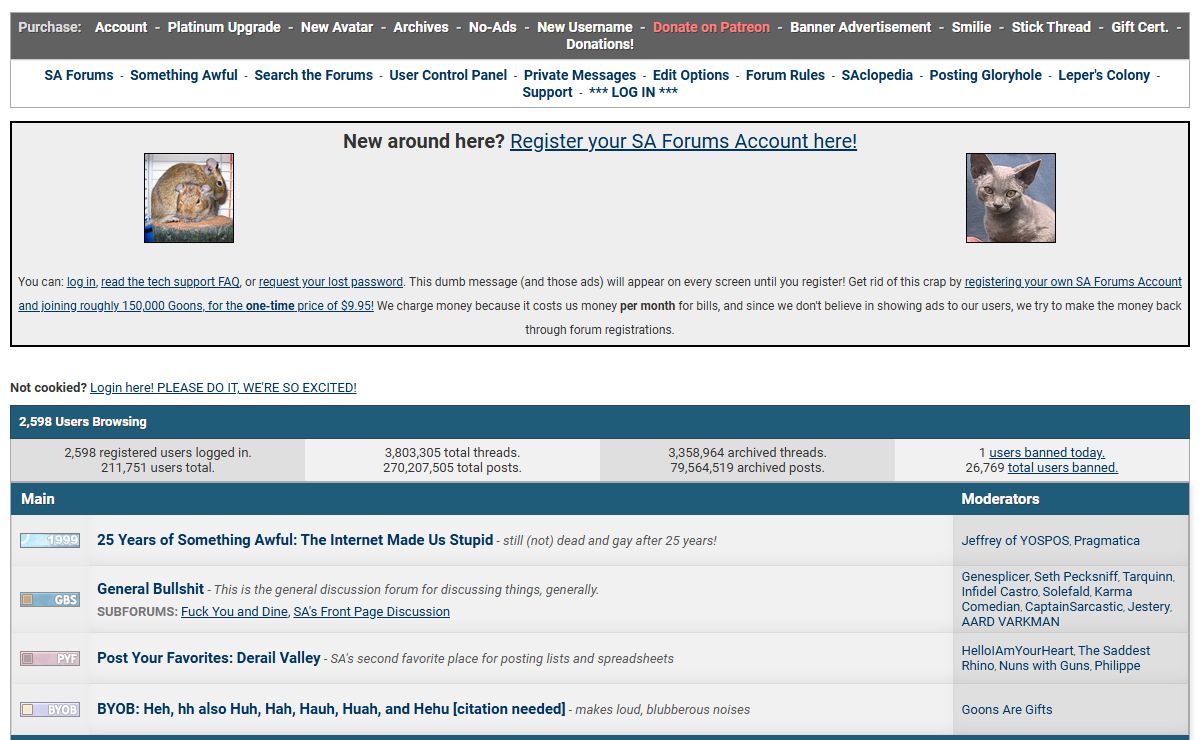
Task: View moderator Infidel Castro profile
Action: [1000, 592]
